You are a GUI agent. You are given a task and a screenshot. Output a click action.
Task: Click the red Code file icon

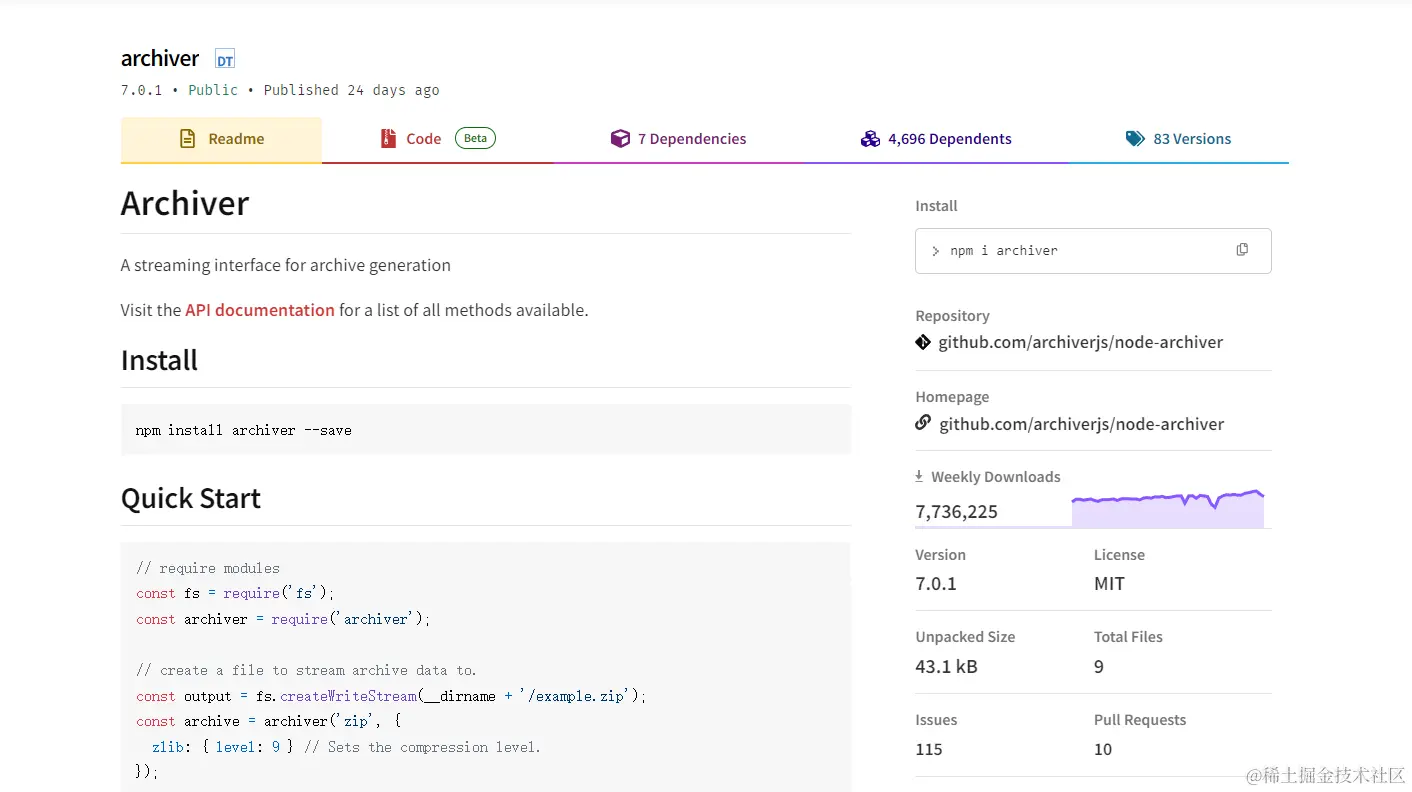pyautogui.click(x=388, y=139)
